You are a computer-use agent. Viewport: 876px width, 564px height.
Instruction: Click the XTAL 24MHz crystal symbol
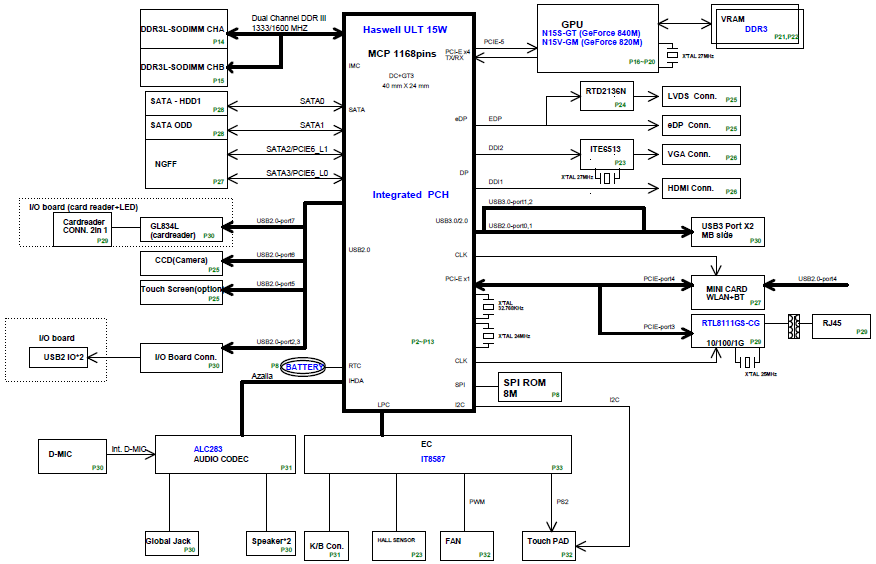[x=489, y=336]
